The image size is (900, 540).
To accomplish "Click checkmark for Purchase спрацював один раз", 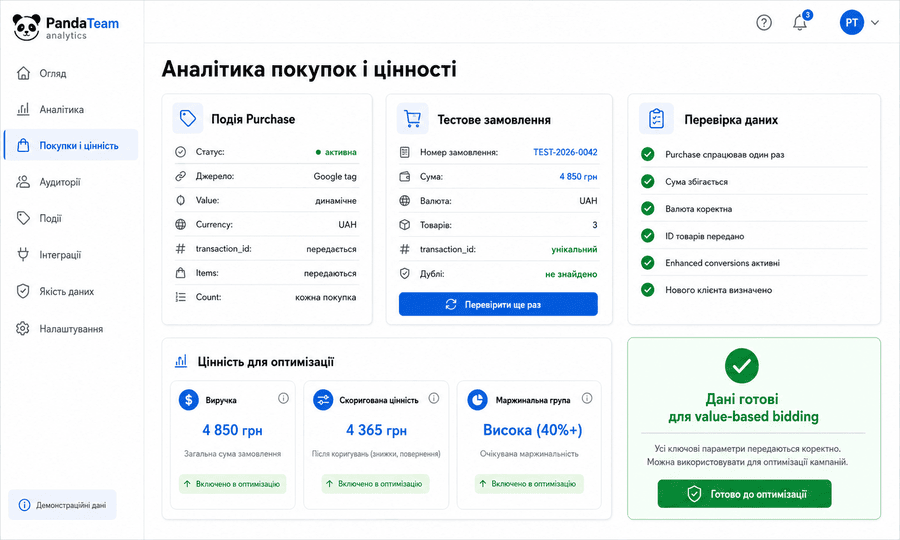I will (647, 154).
